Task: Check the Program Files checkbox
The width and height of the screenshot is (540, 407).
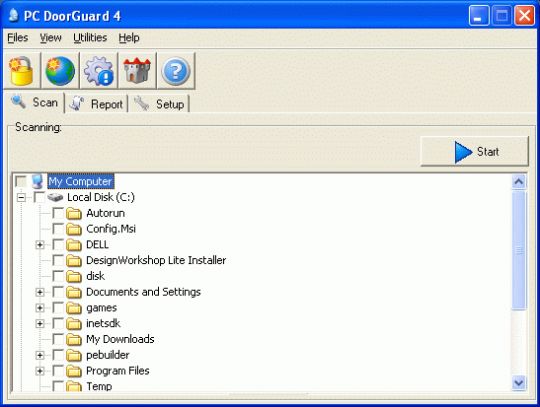Action: tap(58, 371)
